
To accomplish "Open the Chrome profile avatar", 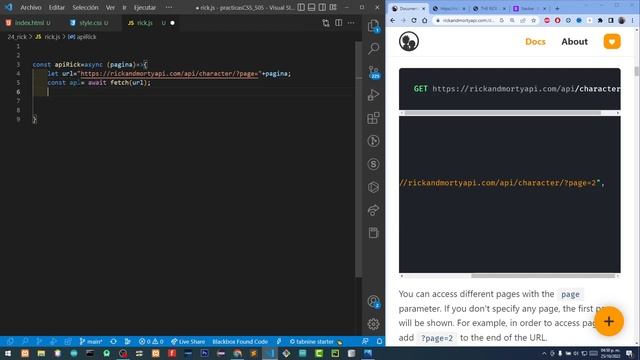I will coord(622,20).
